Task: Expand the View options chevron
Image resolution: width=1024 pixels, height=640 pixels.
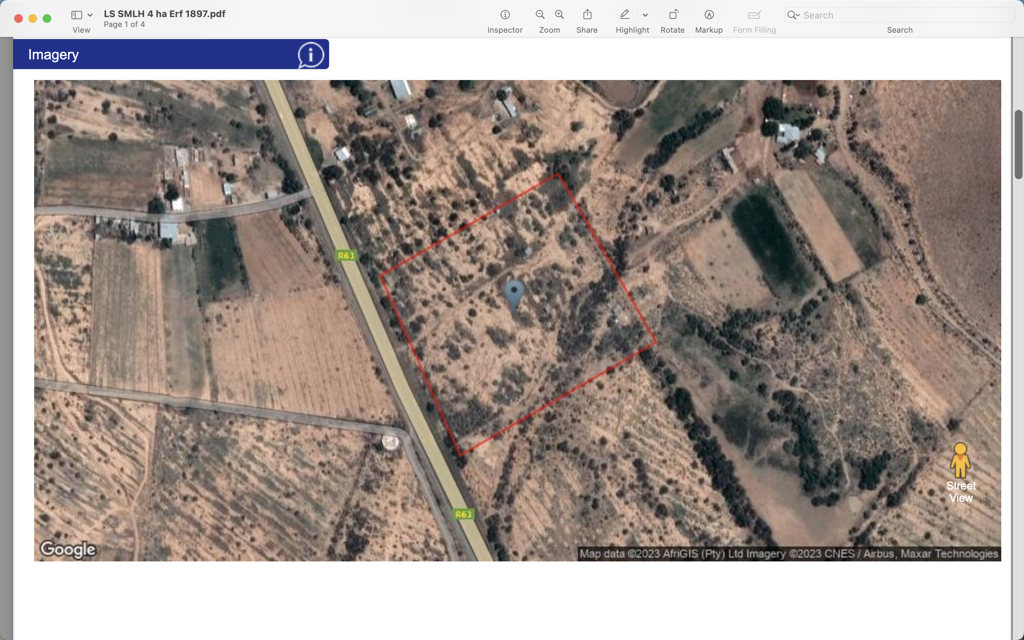Action: tap(90, 15)
